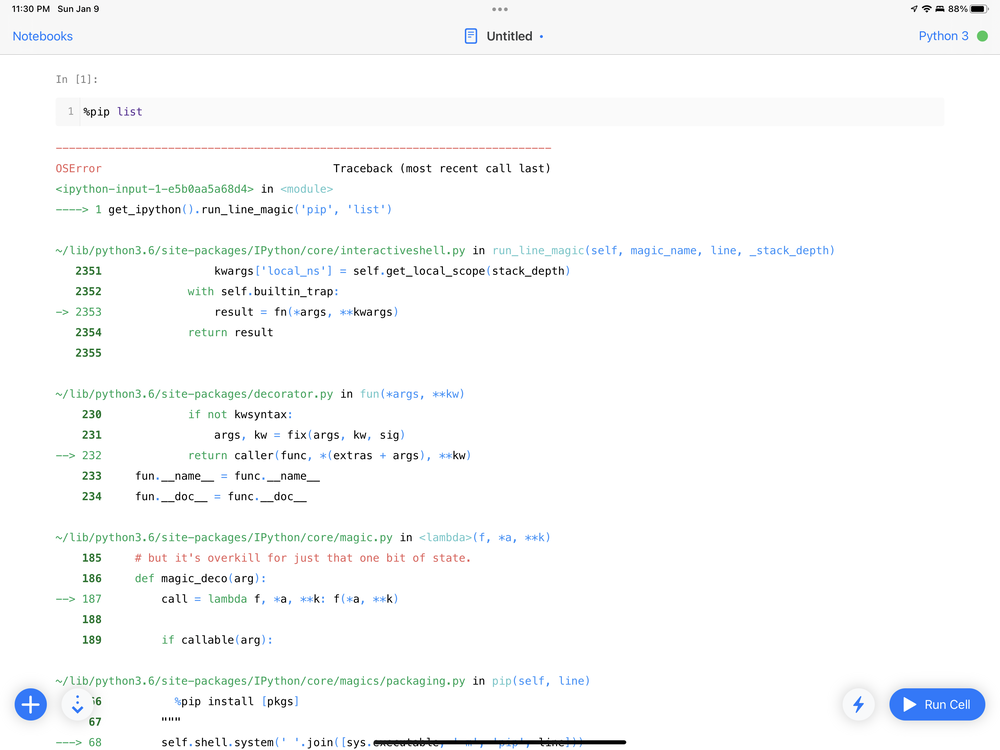
Task: Tap the Untitled notebook title
Action: 509,36
